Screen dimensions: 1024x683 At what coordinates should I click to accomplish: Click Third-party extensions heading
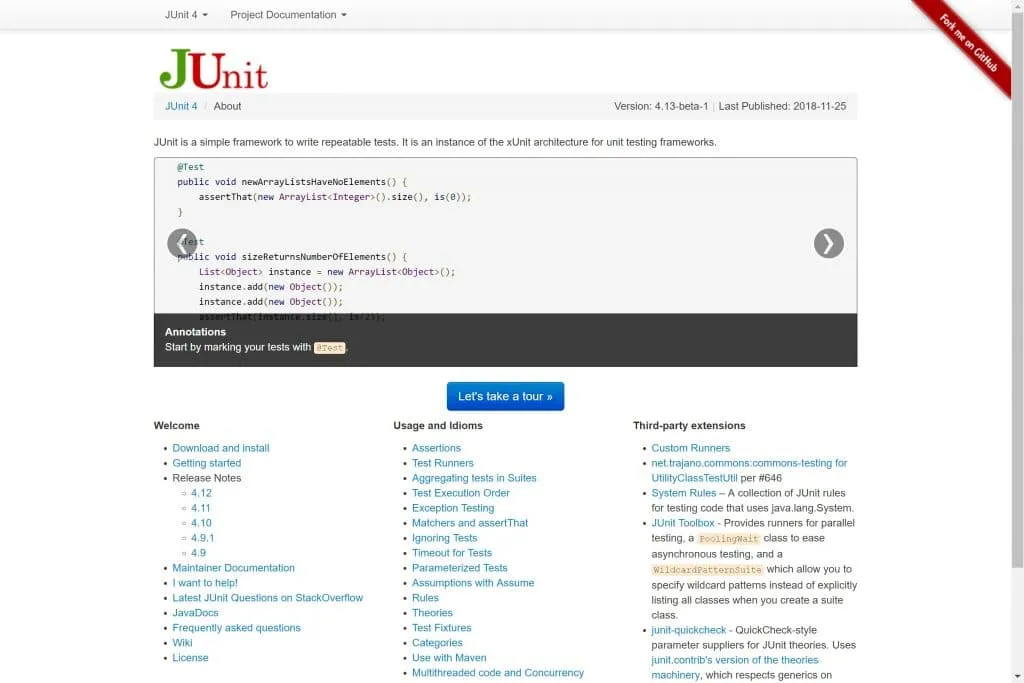click(689, 426)
